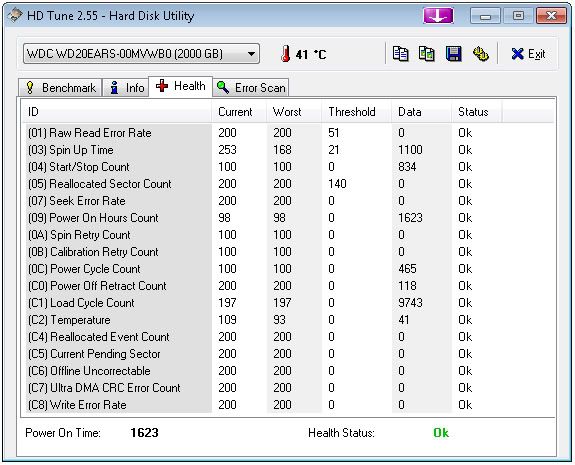Click the Data column header
Viewport: 575px width, 465px height.
point(421,112)
